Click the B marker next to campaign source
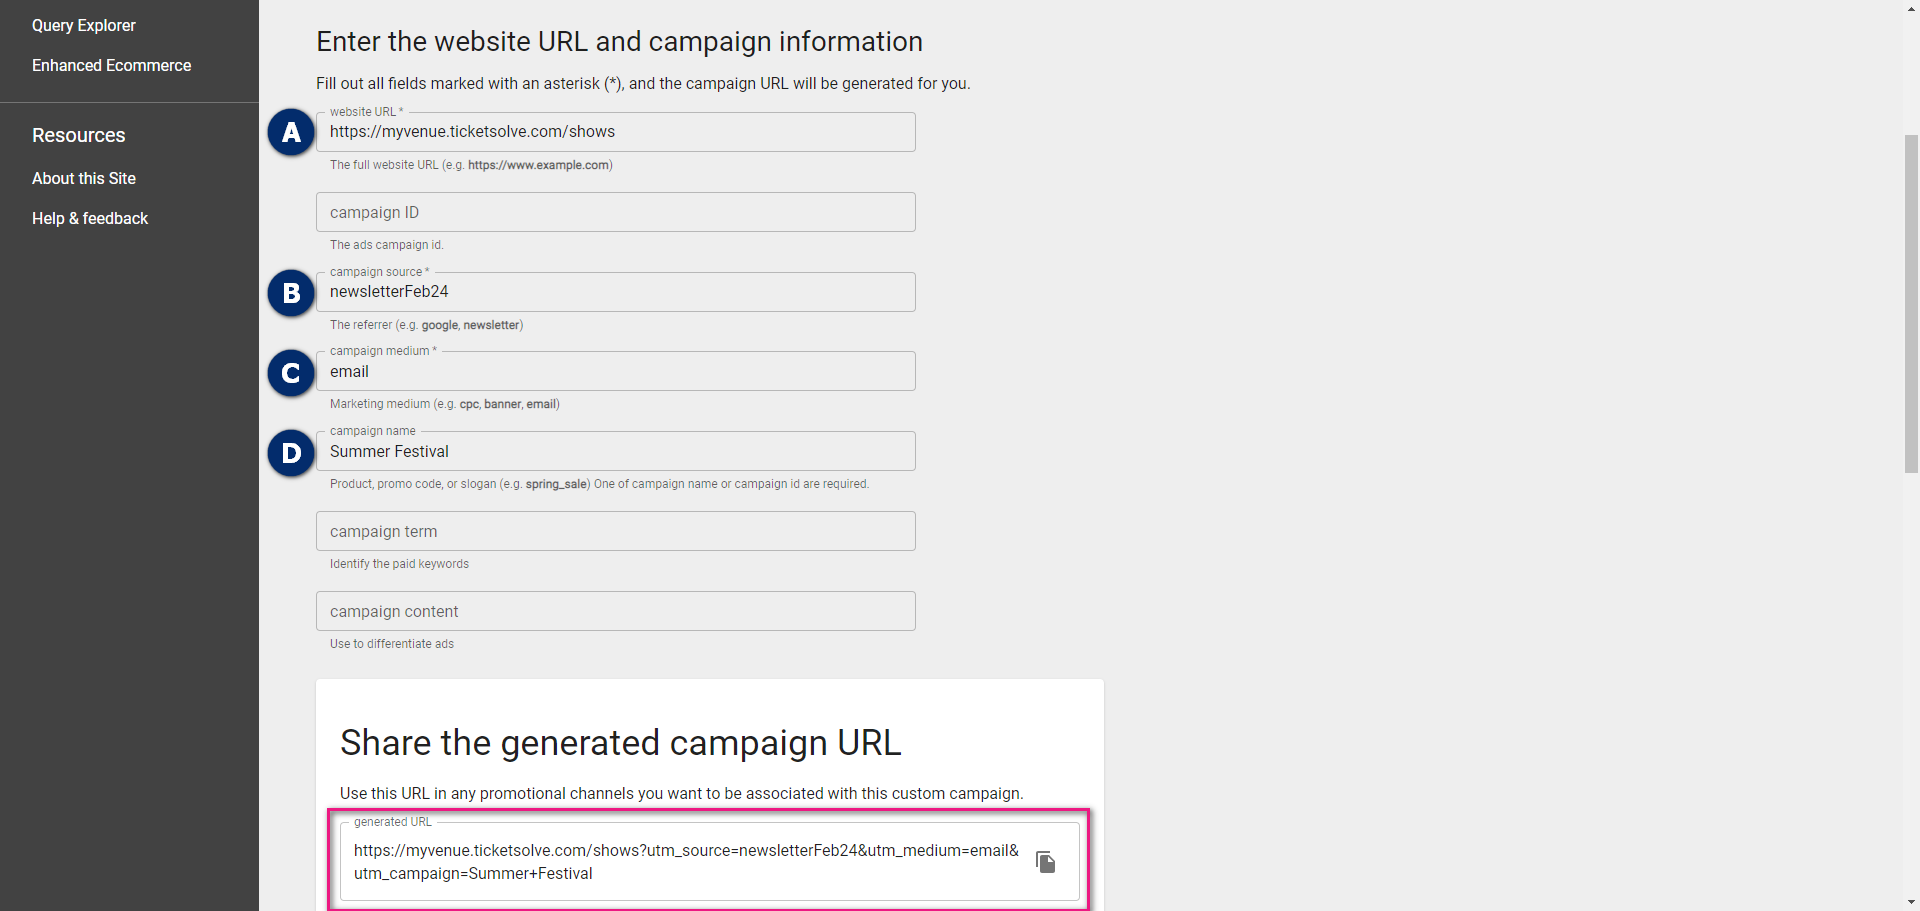Screen dimensions: 1920x911 tap(290, 293)
